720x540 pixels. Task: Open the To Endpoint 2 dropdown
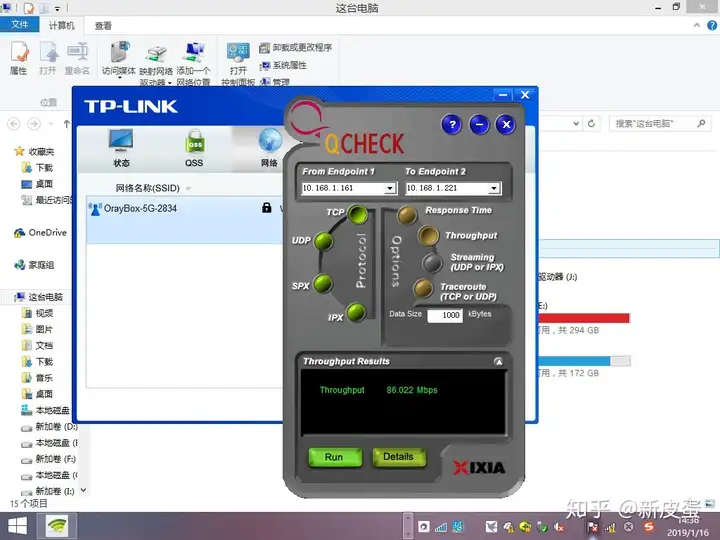[494, 188]
